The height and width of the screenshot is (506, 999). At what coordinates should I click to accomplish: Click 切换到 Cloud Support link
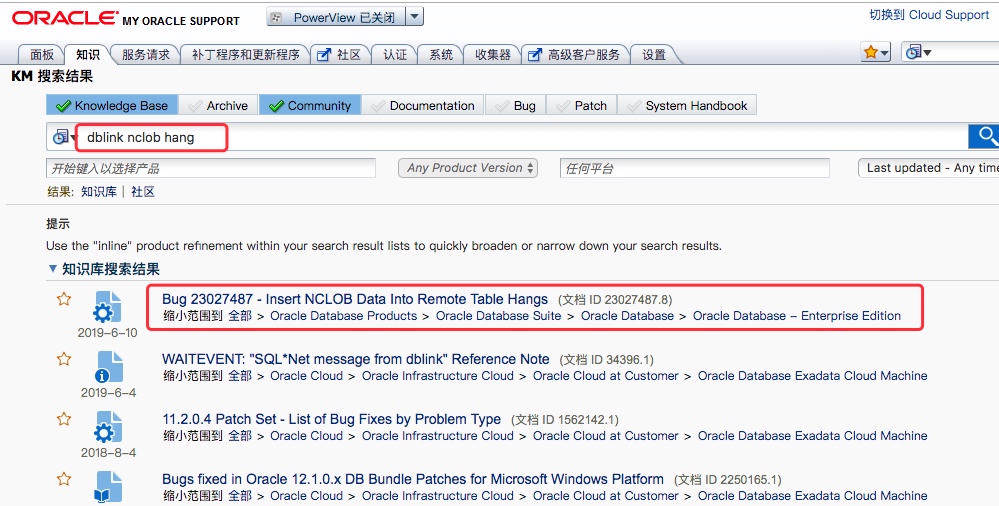pyautogui.click(x=929, y=15)
